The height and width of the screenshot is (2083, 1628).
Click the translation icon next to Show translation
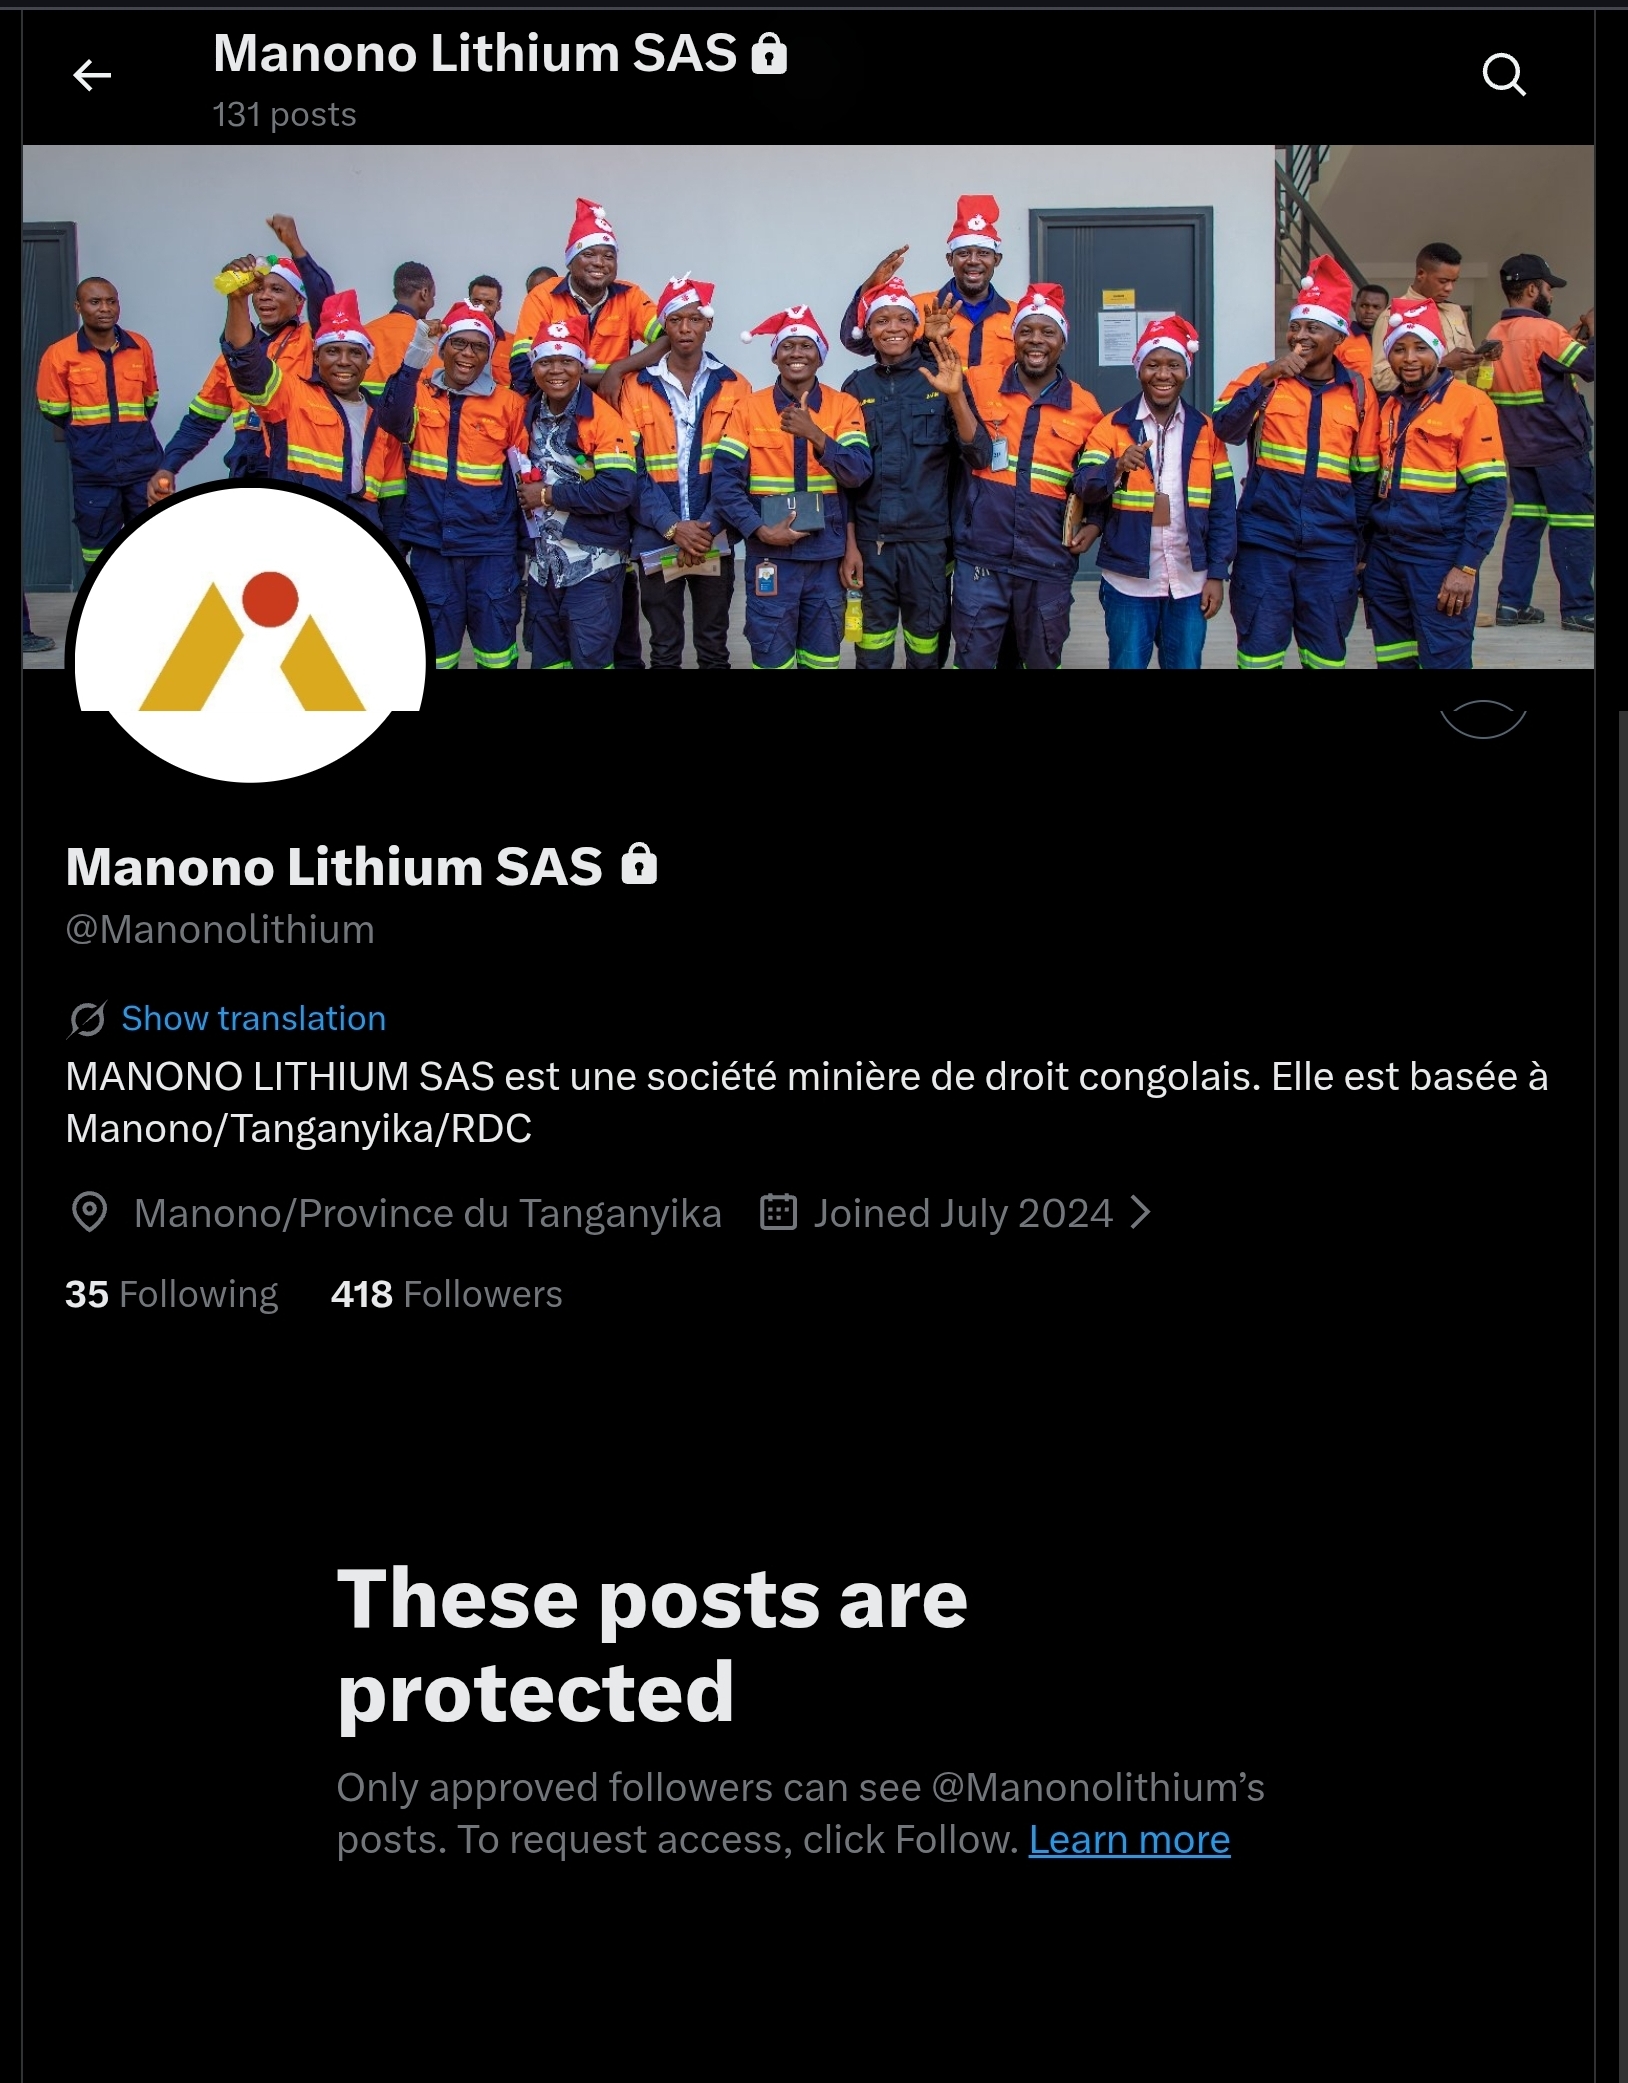pyautogui.click(x=87, y=1019)
